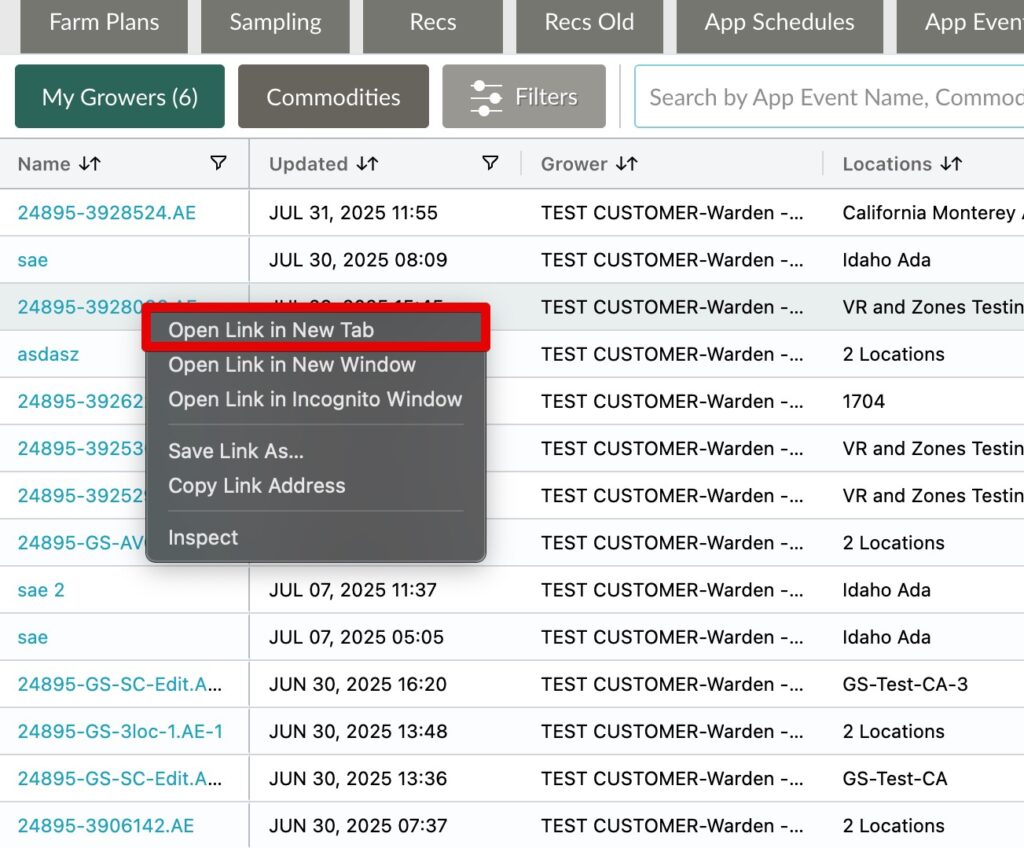Screen dimensions: 1024x848
Task: Choose Open Link in New Tab
Action: 315,330
